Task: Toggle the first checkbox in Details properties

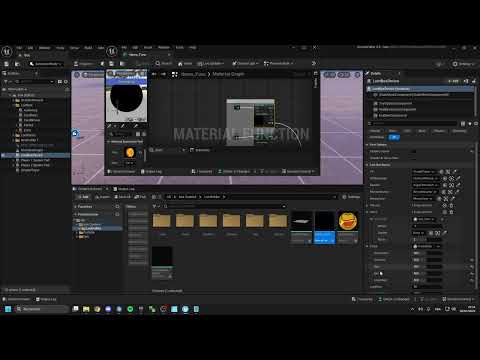Action: click(x=413, y=151)
